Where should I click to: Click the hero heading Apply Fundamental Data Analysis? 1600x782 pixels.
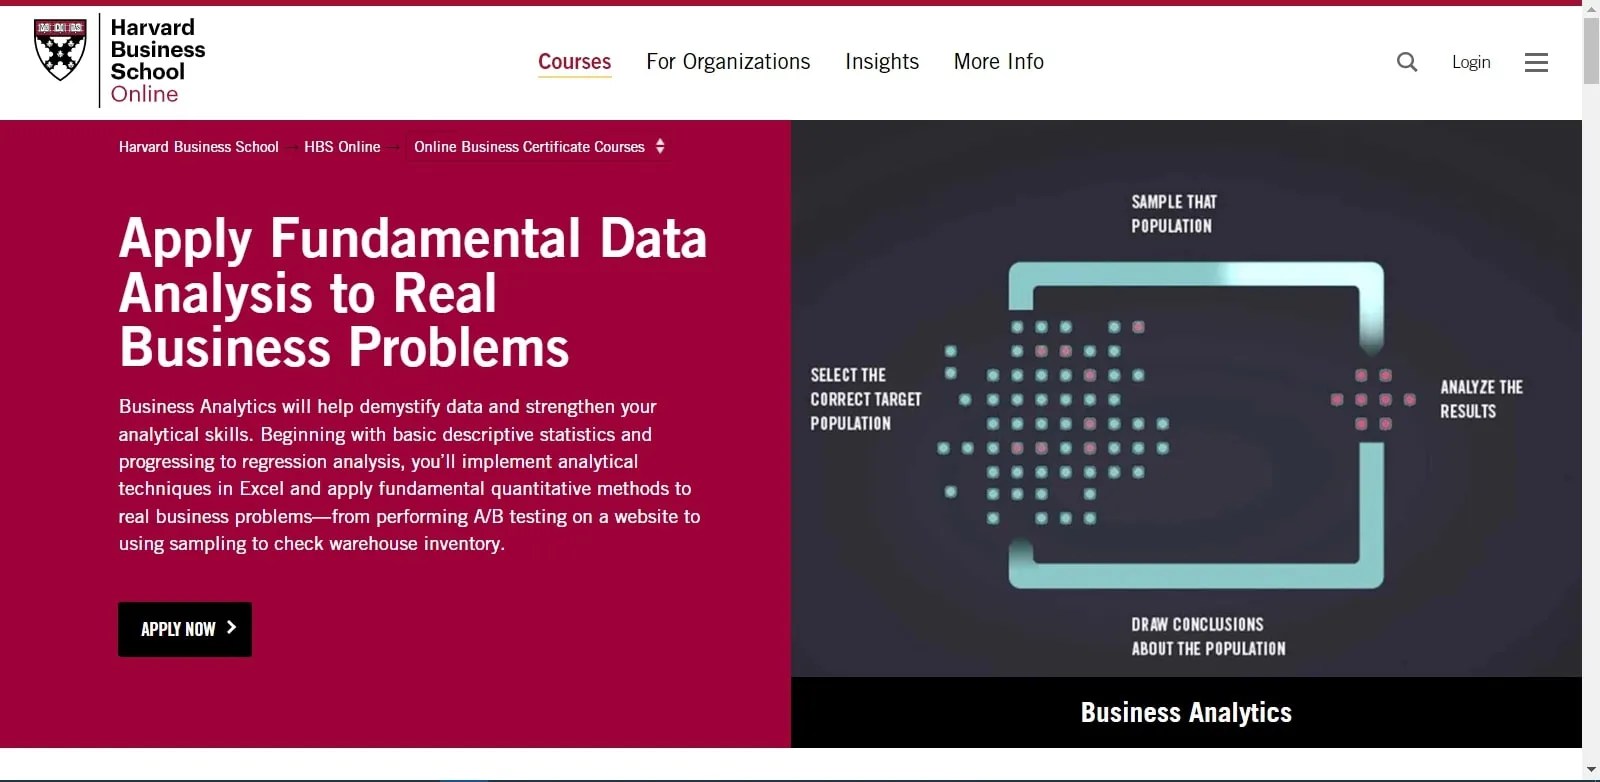click(413, 293)
